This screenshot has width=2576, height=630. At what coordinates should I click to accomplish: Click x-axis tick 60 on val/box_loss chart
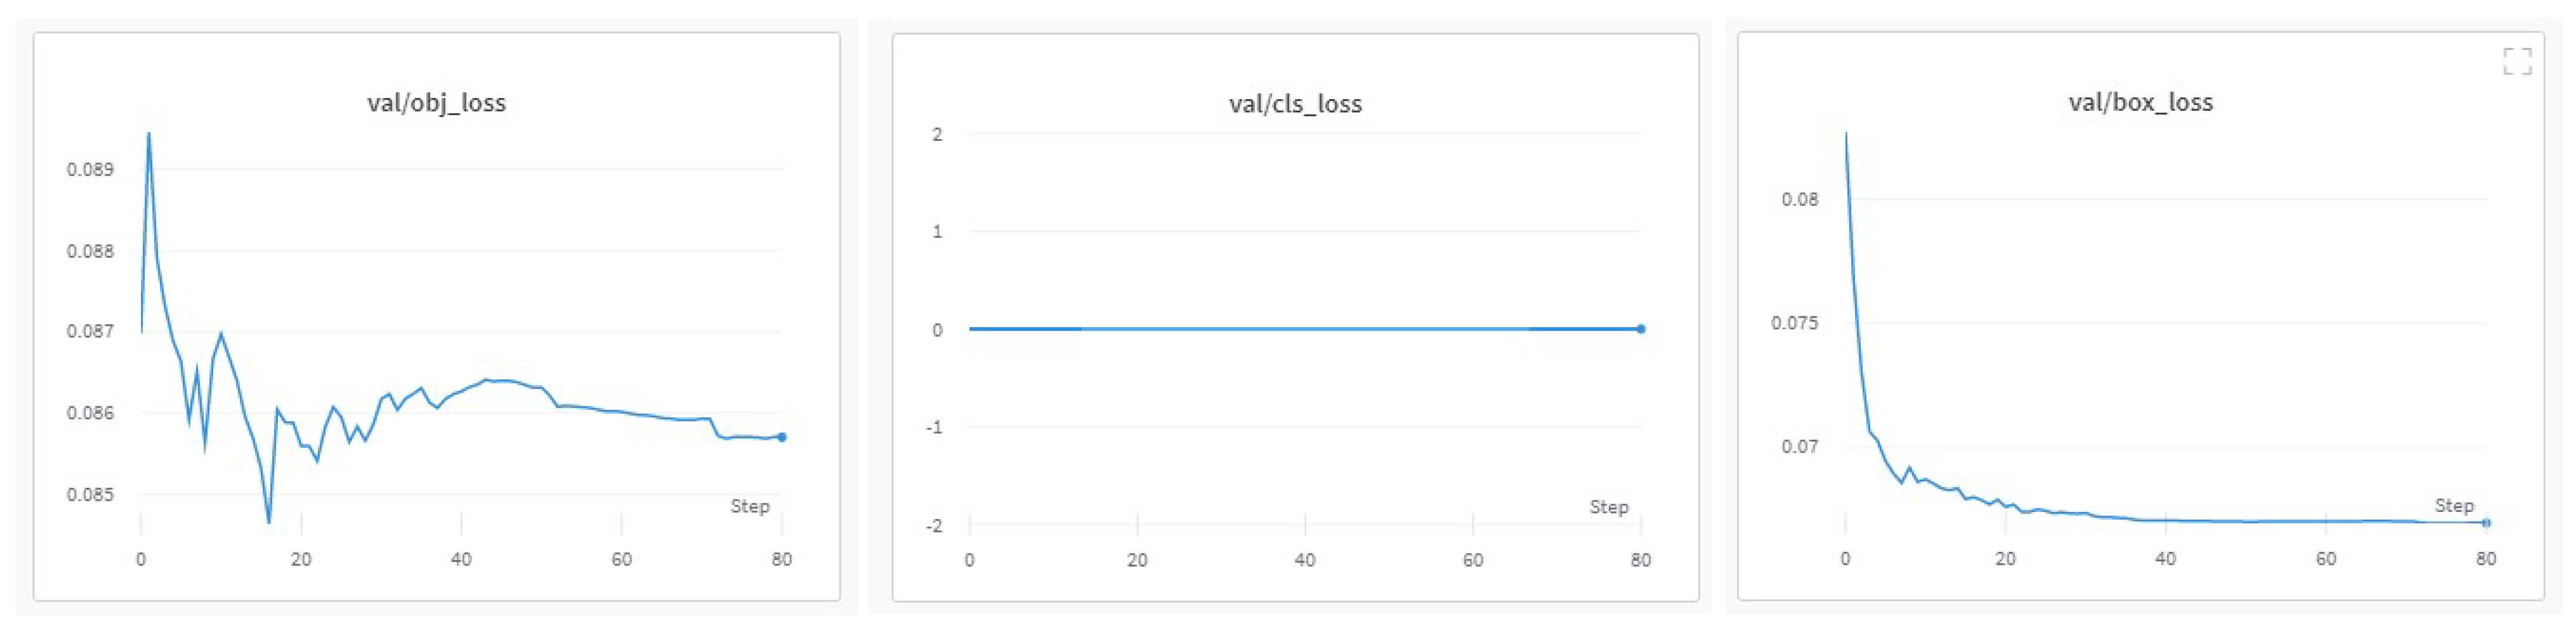[2326, 559]
